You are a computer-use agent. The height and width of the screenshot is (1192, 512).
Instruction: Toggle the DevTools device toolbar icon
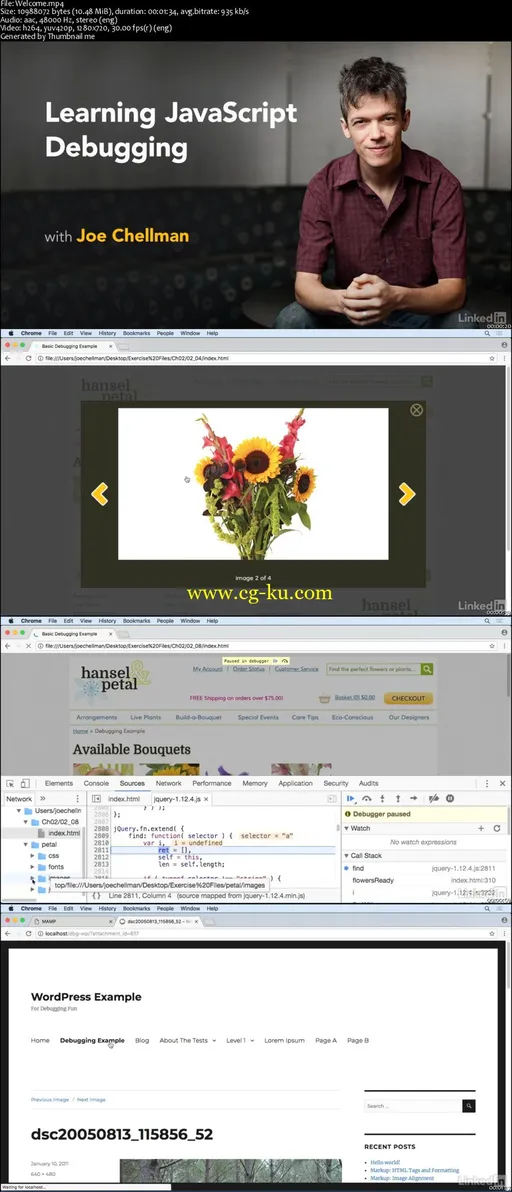click(x=25, y=783)
